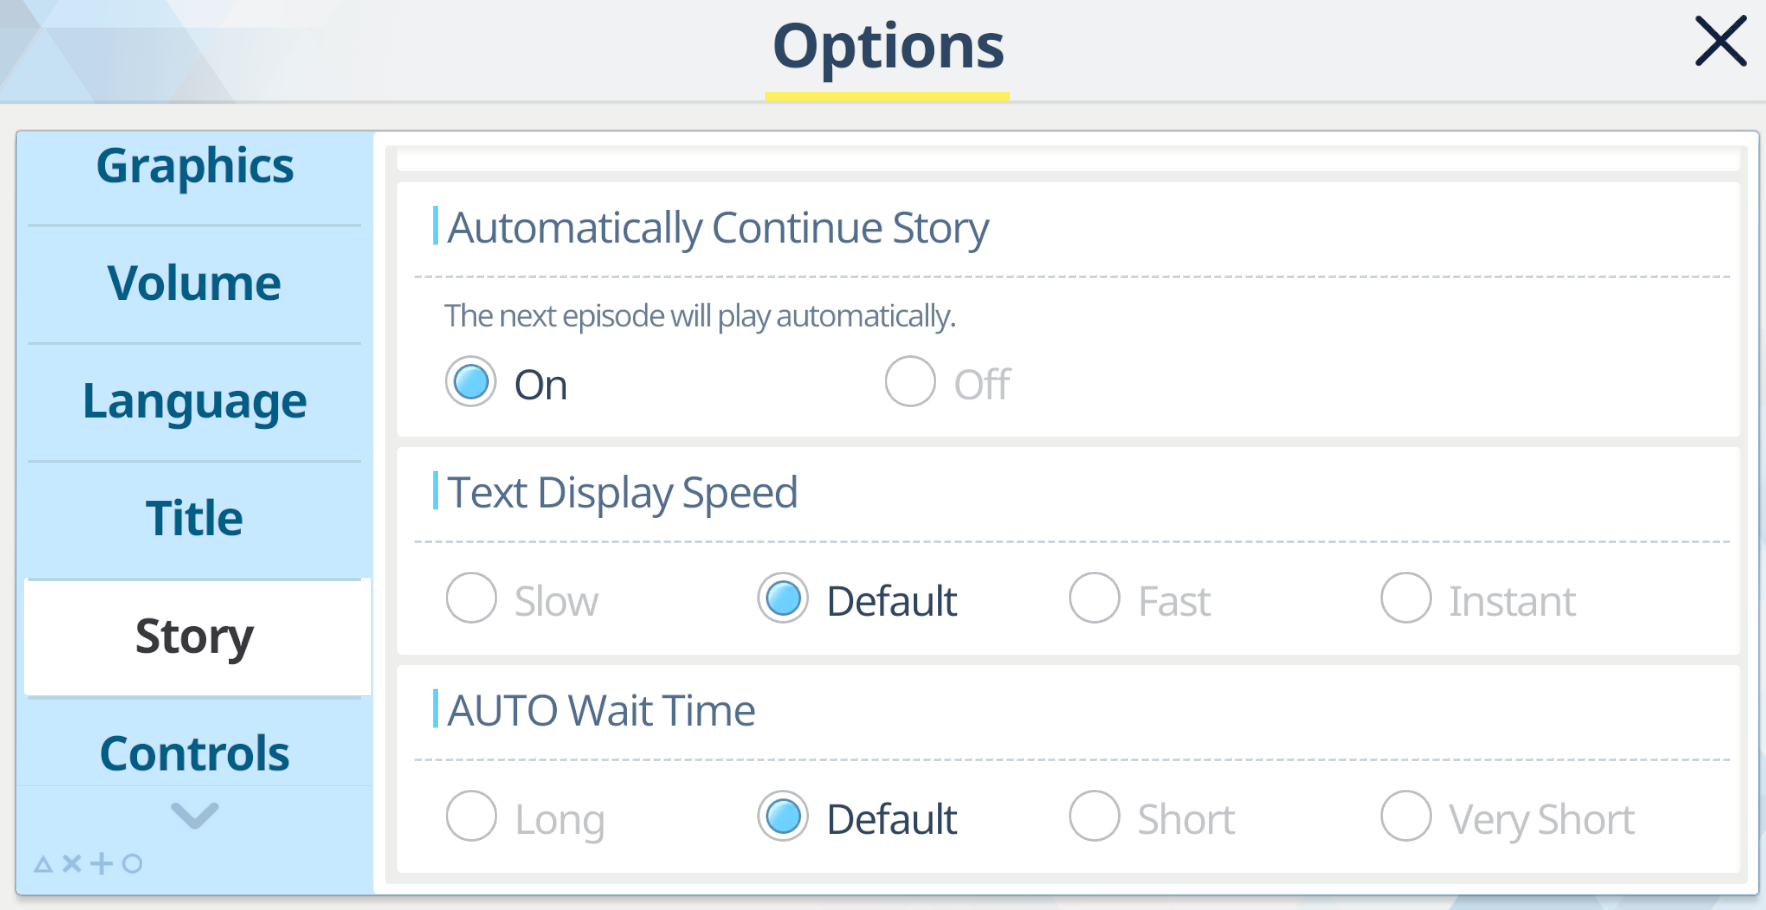Open the Language settings tab
This screenshot has width=1766, height=910.
tap(195, 402)
